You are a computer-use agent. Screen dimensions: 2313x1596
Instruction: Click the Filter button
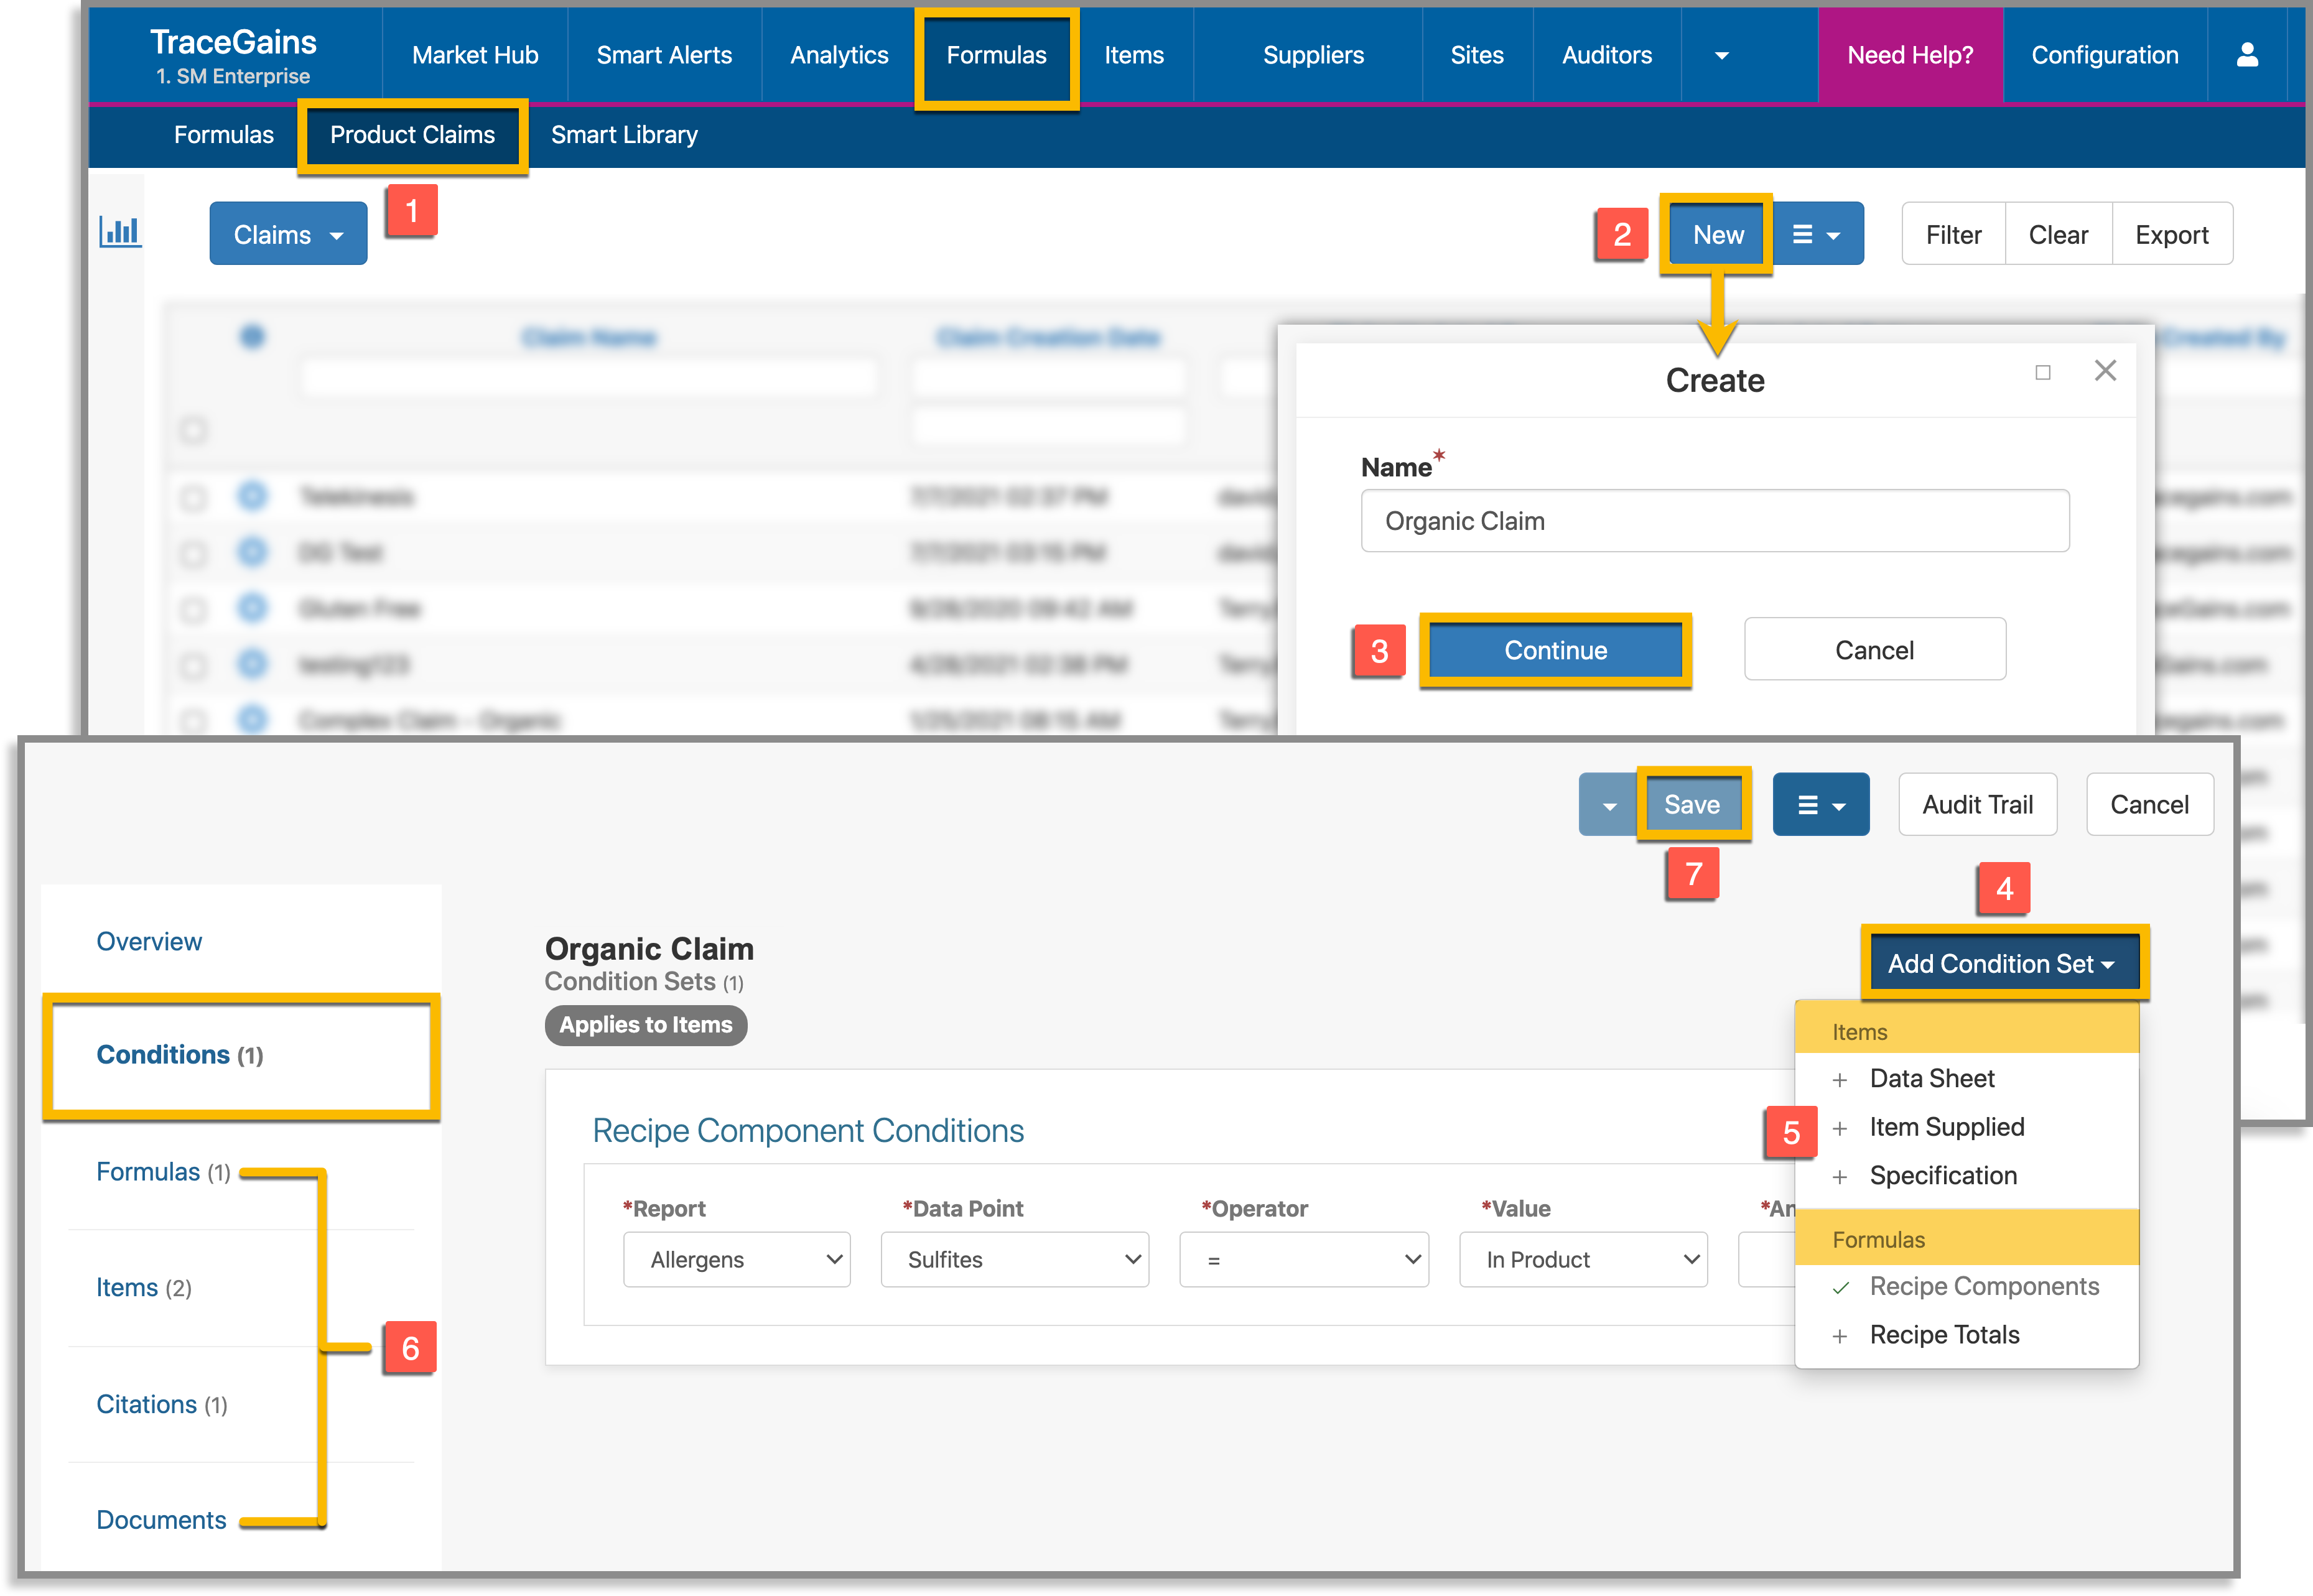[1953, 235]
